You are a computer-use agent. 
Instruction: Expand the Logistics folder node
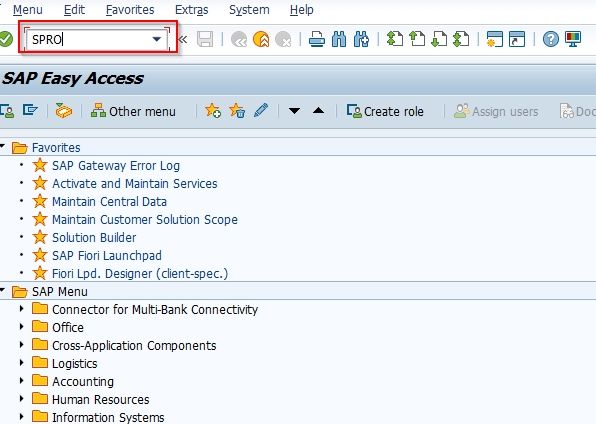coord(22,363)
